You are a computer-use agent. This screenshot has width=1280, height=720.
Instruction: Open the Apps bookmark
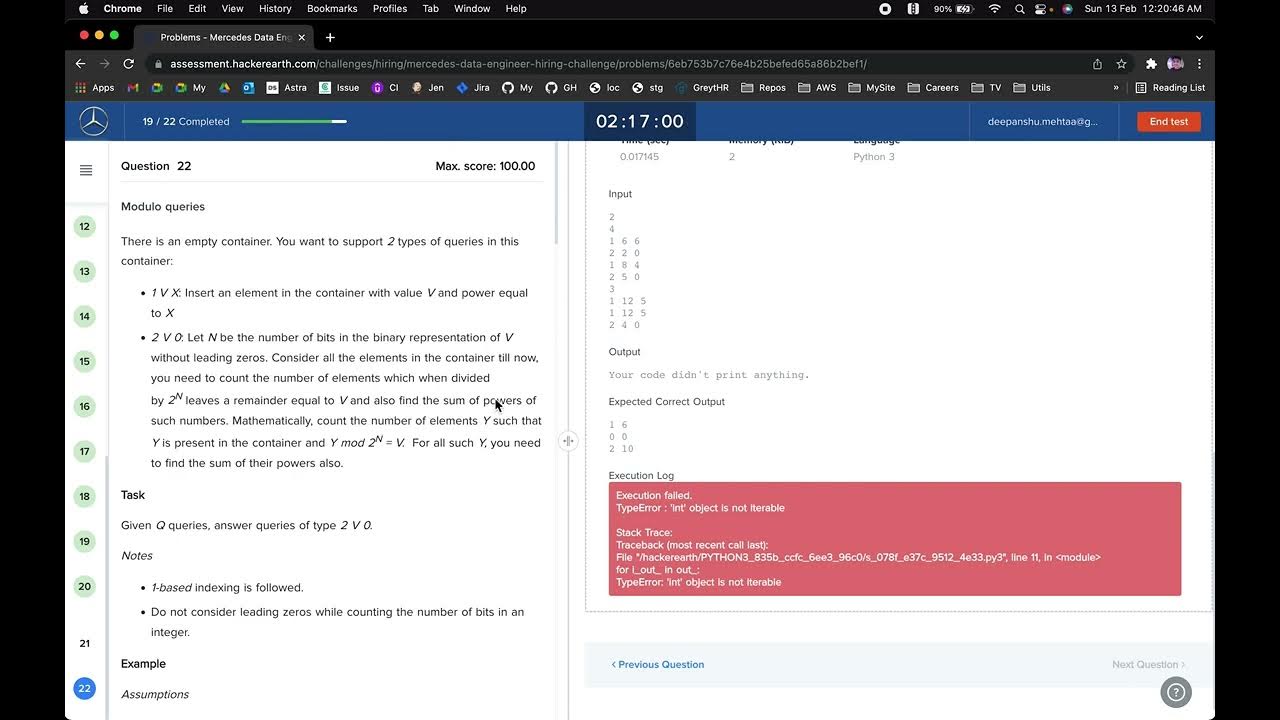(x=95, y=88)
